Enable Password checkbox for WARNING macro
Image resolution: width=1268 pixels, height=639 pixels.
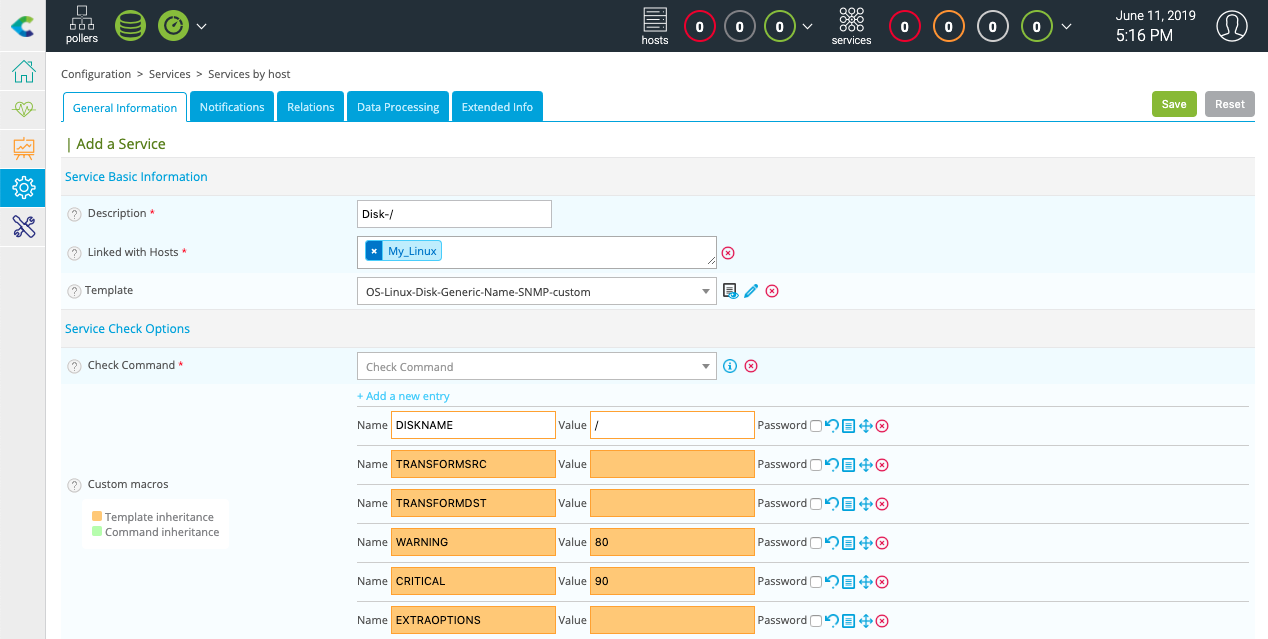click(816, 543)
